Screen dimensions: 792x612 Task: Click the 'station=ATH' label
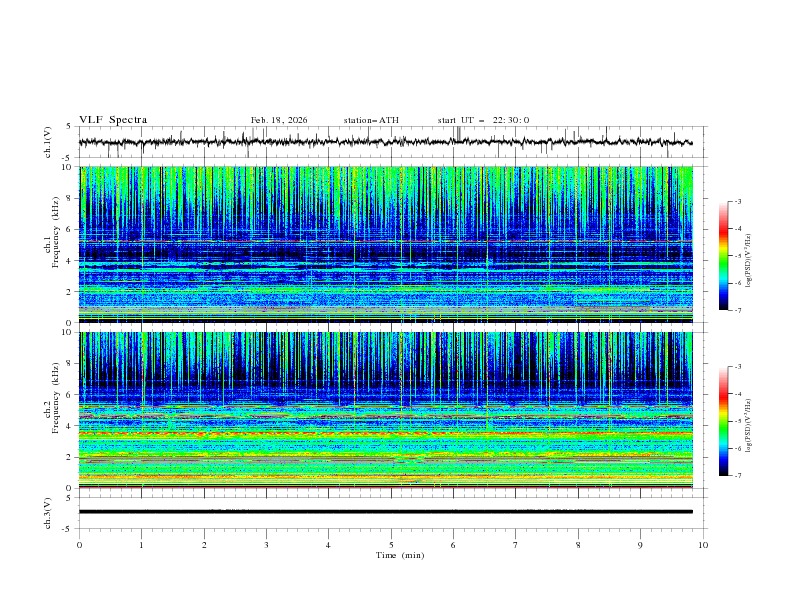[x=371, y=120]
